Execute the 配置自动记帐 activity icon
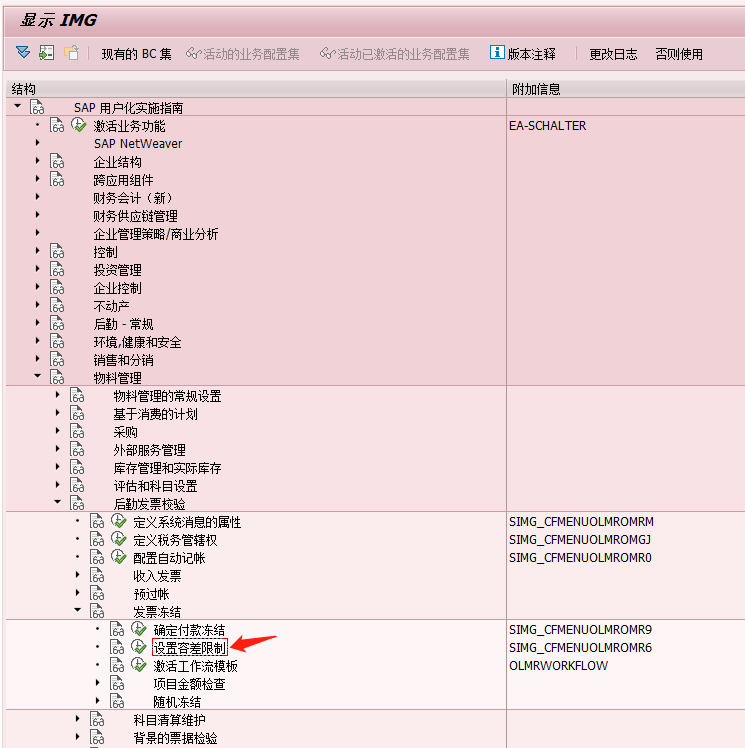 [x=119, y=557]
